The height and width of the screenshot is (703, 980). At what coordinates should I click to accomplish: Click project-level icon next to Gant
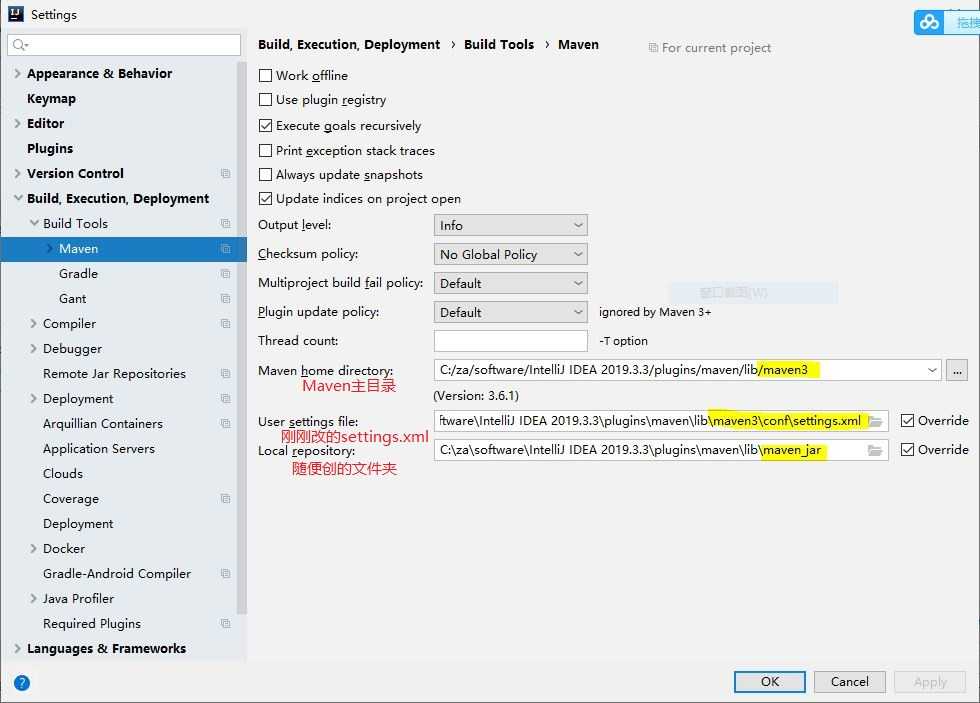[226, 299]
